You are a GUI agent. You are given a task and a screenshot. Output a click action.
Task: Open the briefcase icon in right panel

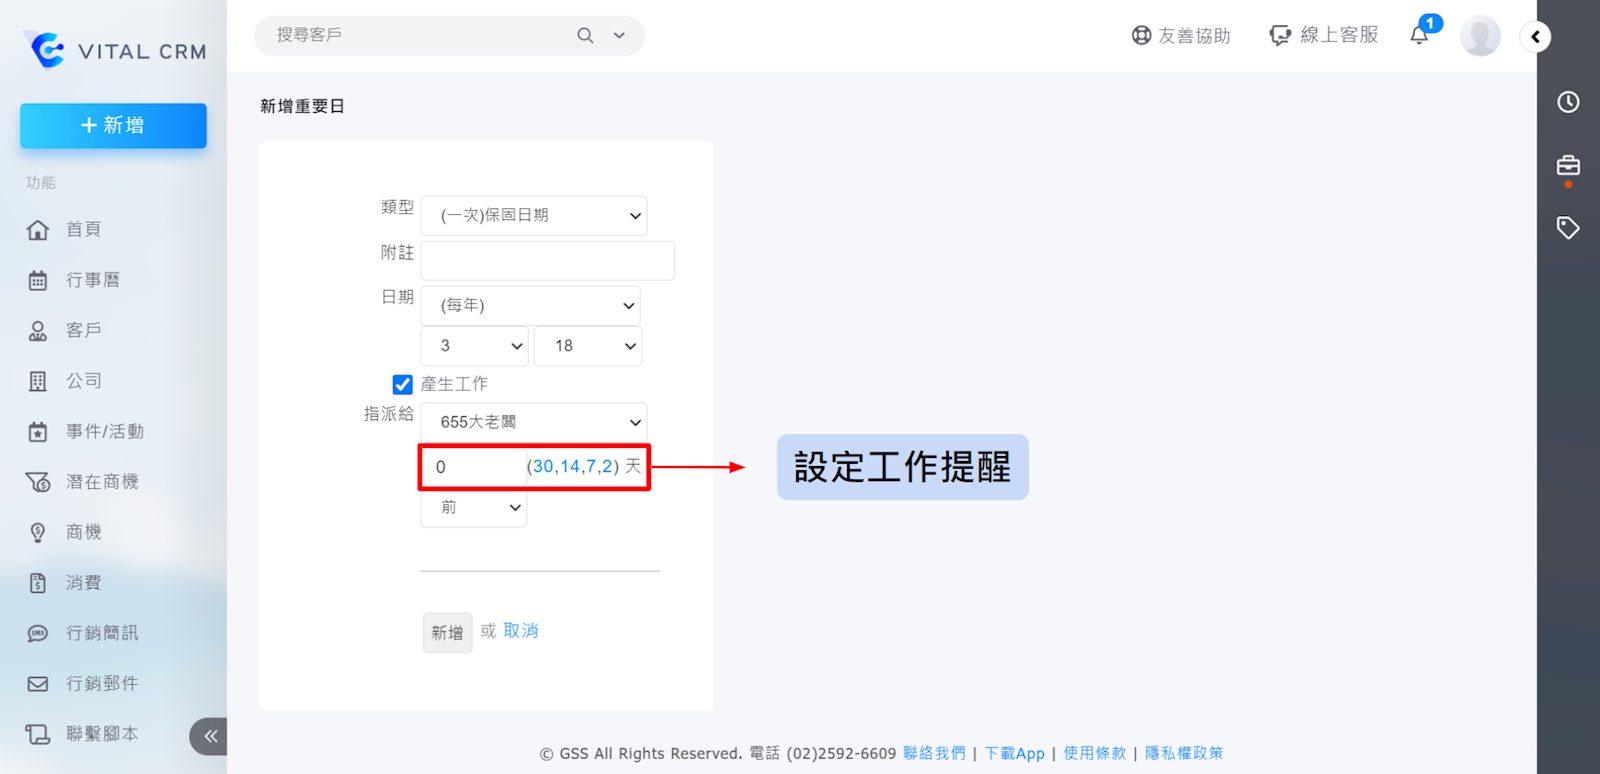click(x=1568, y=165)
